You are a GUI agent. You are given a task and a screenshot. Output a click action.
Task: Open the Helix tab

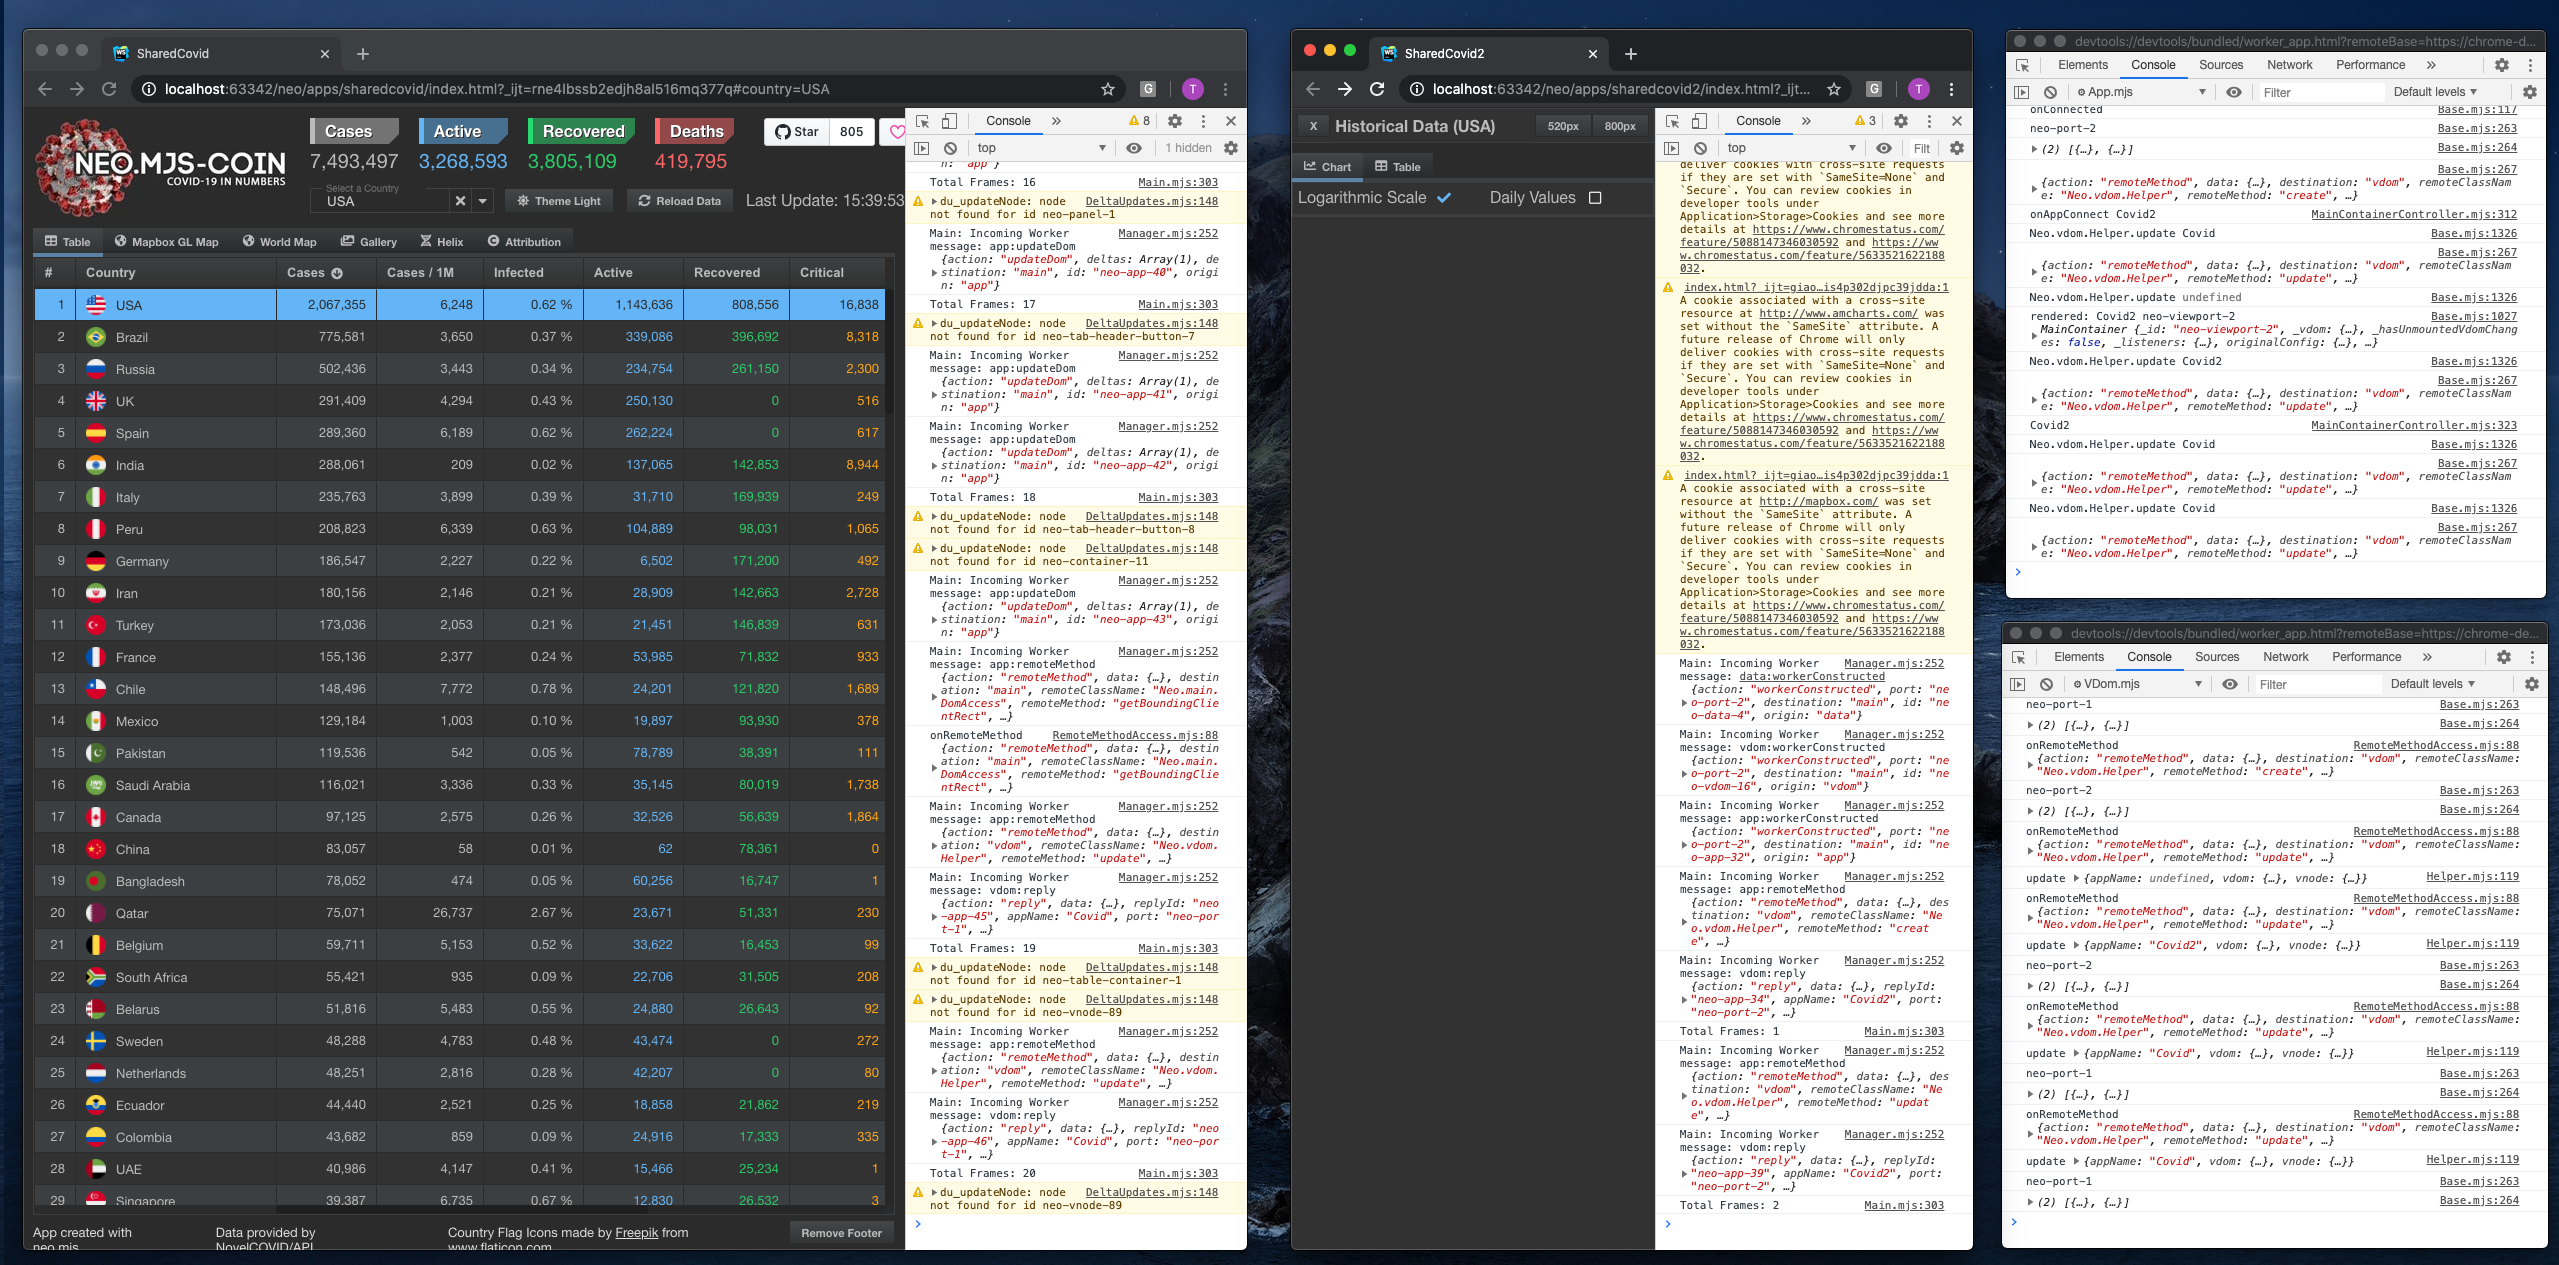click(441, 241)
